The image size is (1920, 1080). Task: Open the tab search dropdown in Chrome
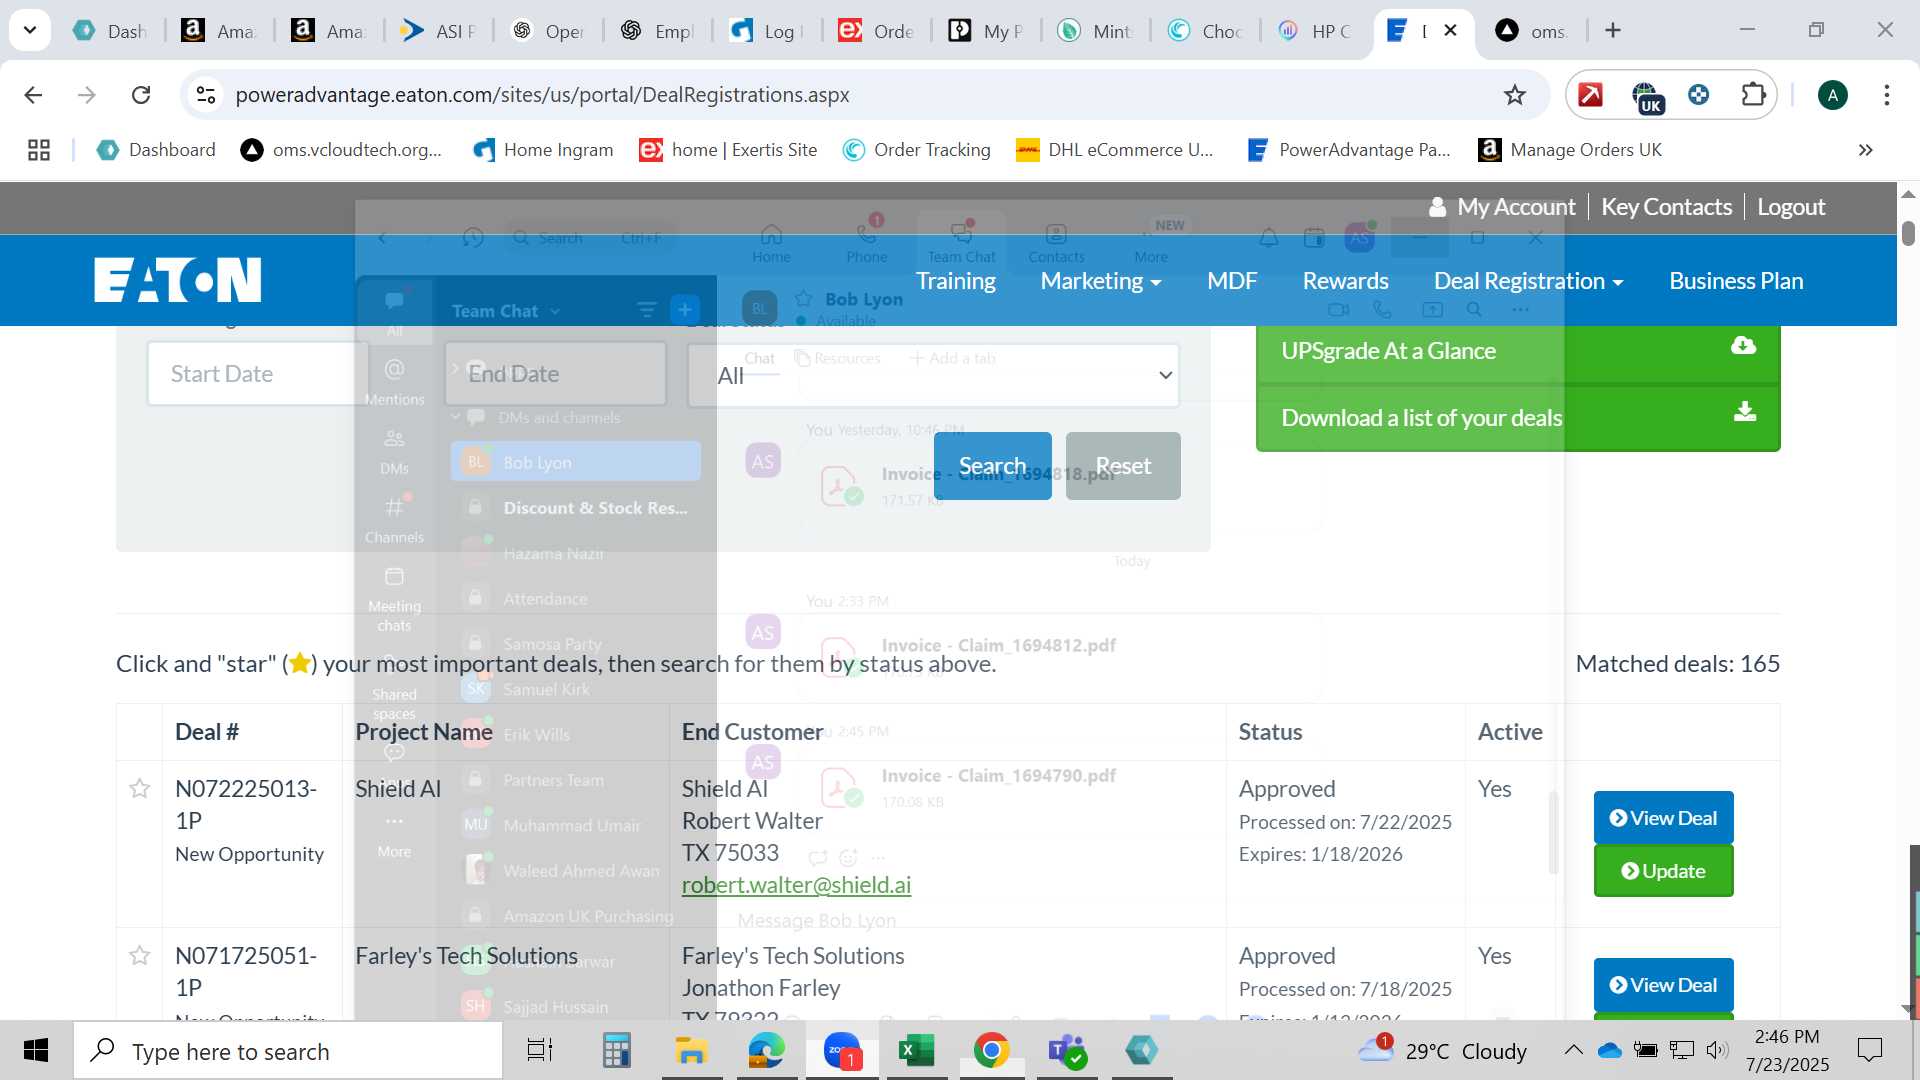click(x=30, y=30)
